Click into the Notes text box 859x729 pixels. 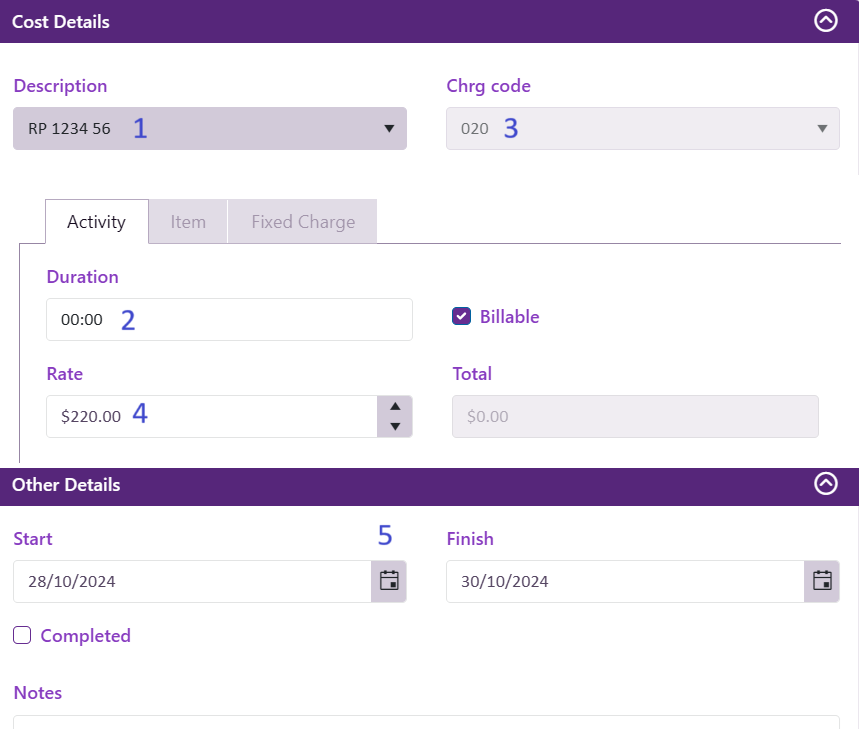click(x=426, y=722)
